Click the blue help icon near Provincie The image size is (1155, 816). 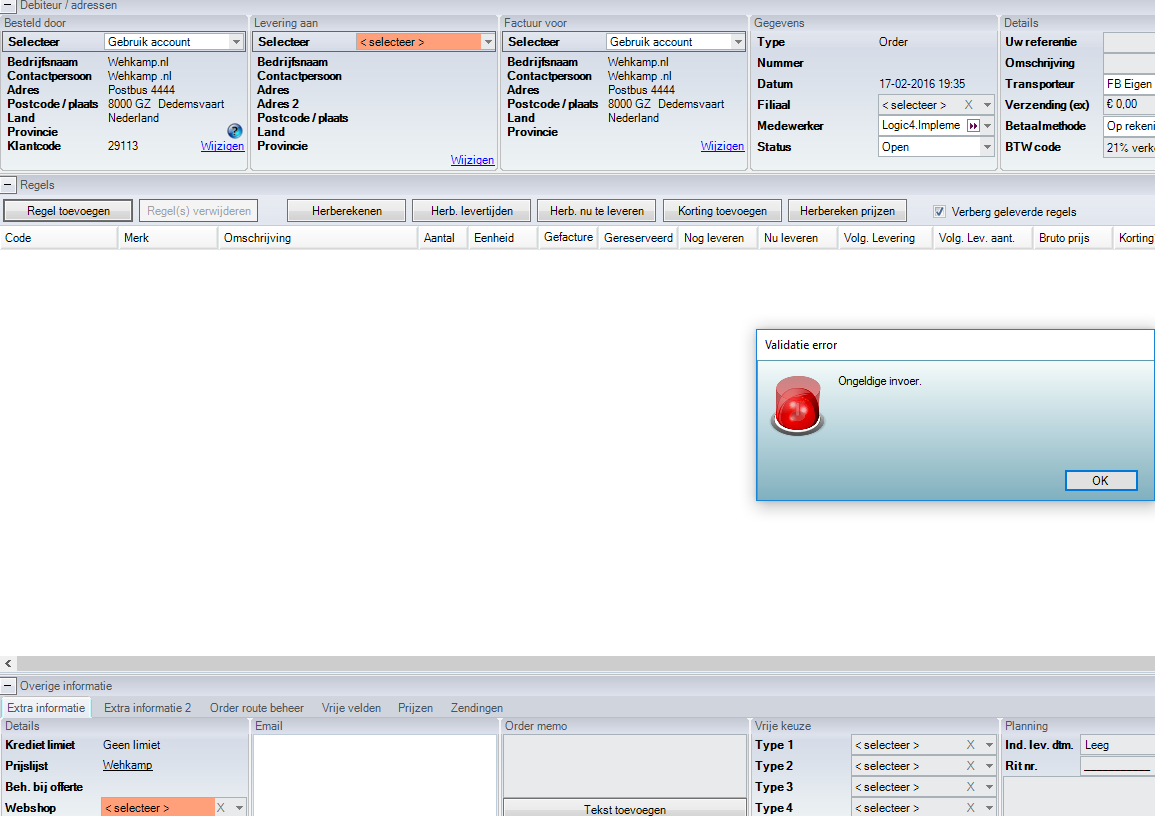234,131
